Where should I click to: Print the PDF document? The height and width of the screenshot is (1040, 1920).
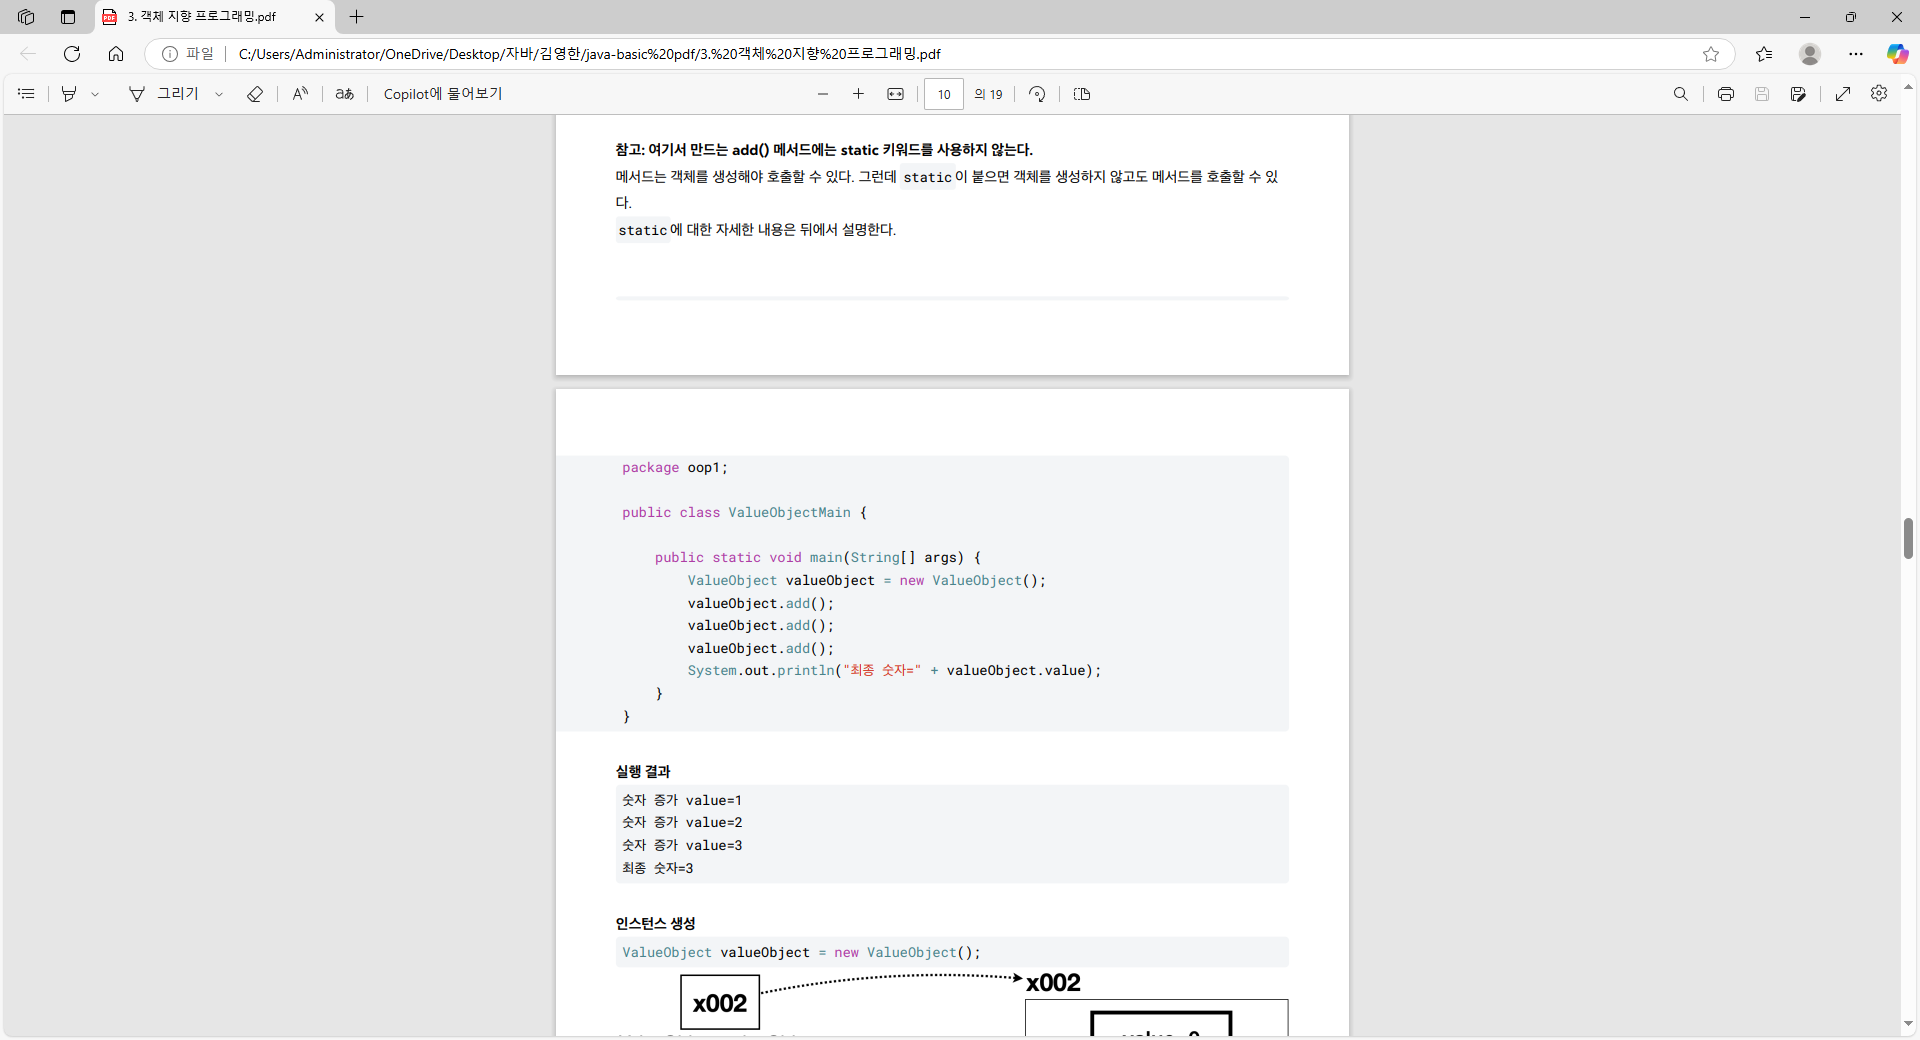point(1726,94)
